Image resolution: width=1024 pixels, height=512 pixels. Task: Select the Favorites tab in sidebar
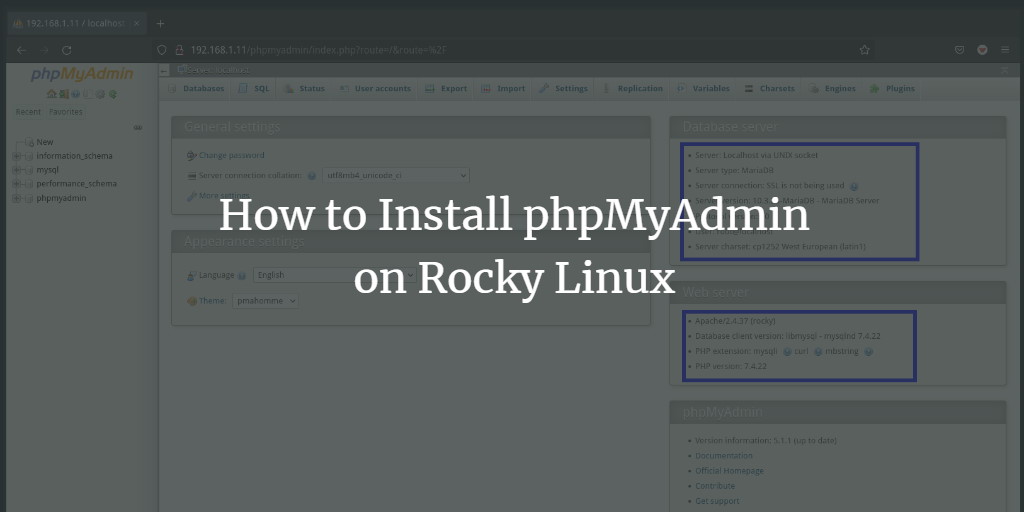66,112
